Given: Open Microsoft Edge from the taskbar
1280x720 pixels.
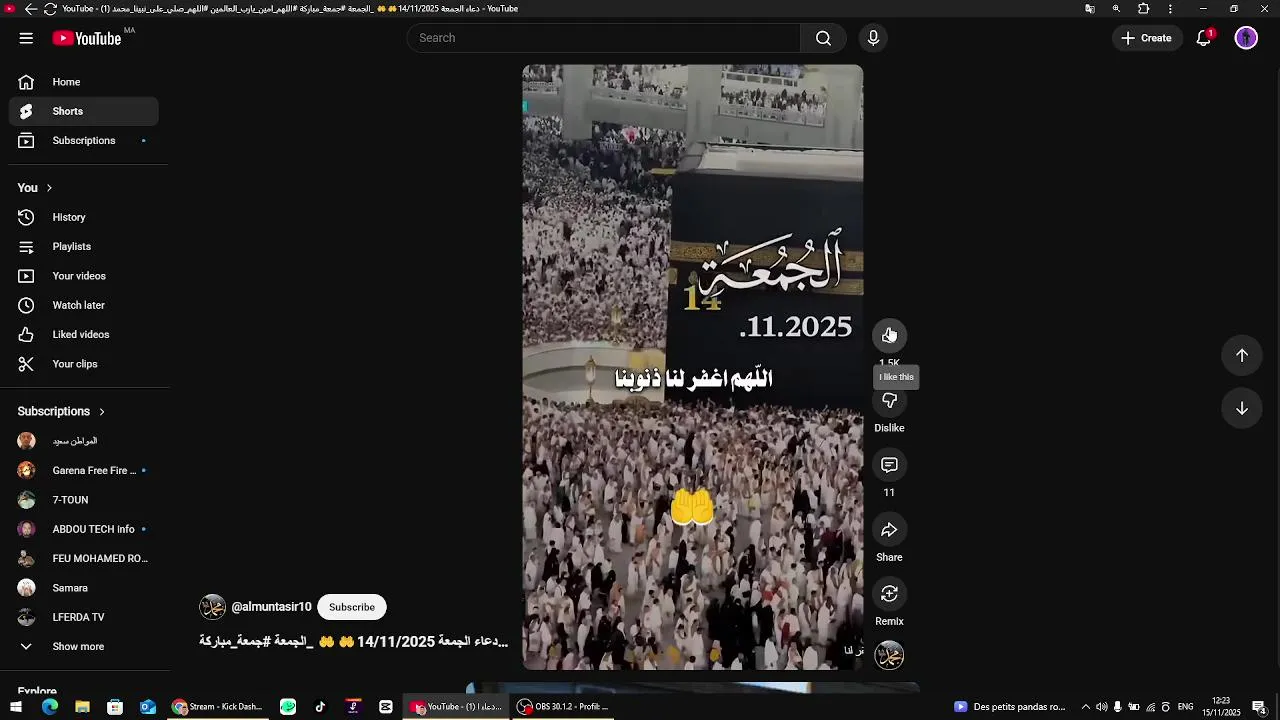Looking at the screenshot, I should point(50,707).
